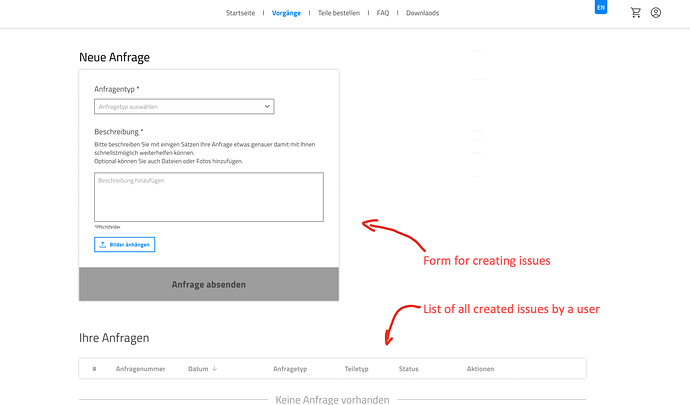Click the Ihre Anfragen heading
Screen dimensions: 690x405
pos(114,338)
